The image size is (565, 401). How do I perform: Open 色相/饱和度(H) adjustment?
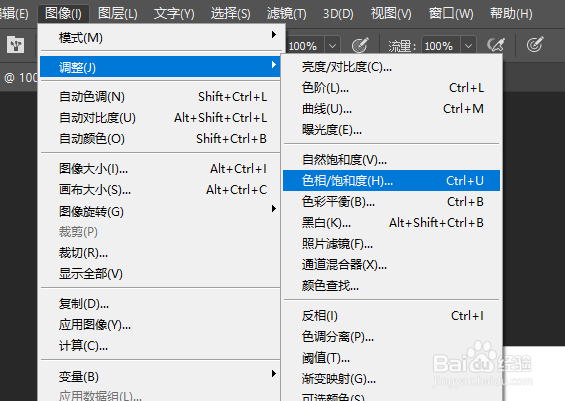click(x=391, y=181)
